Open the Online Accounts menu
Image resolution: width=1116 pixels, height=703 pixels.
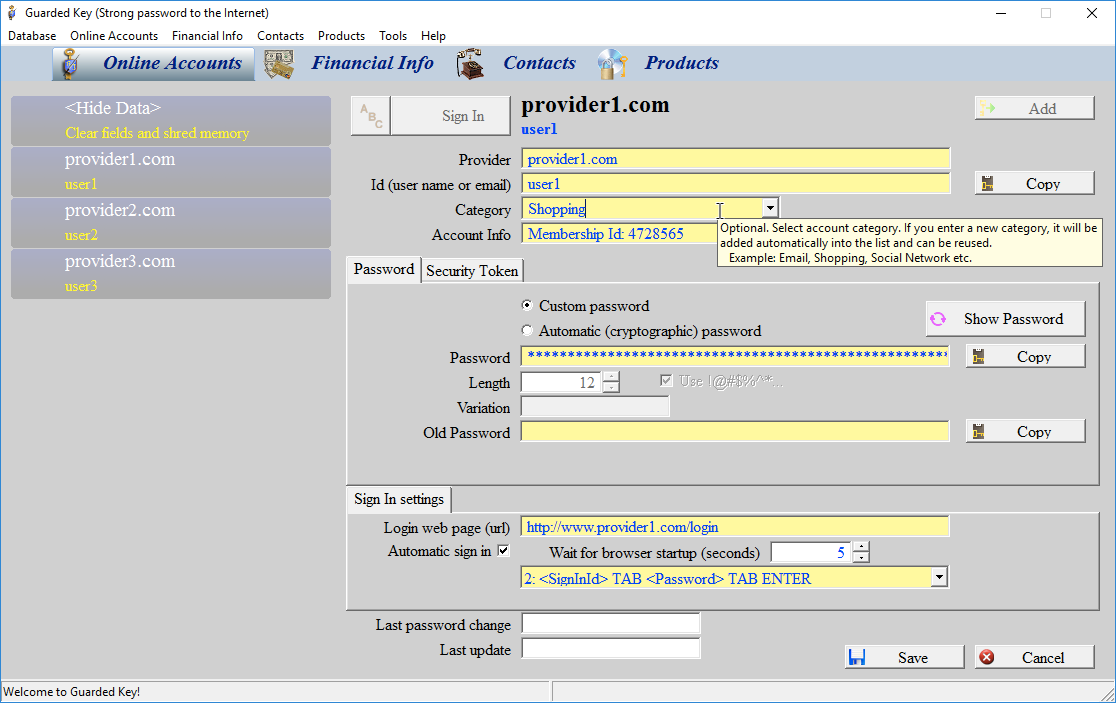114,36
